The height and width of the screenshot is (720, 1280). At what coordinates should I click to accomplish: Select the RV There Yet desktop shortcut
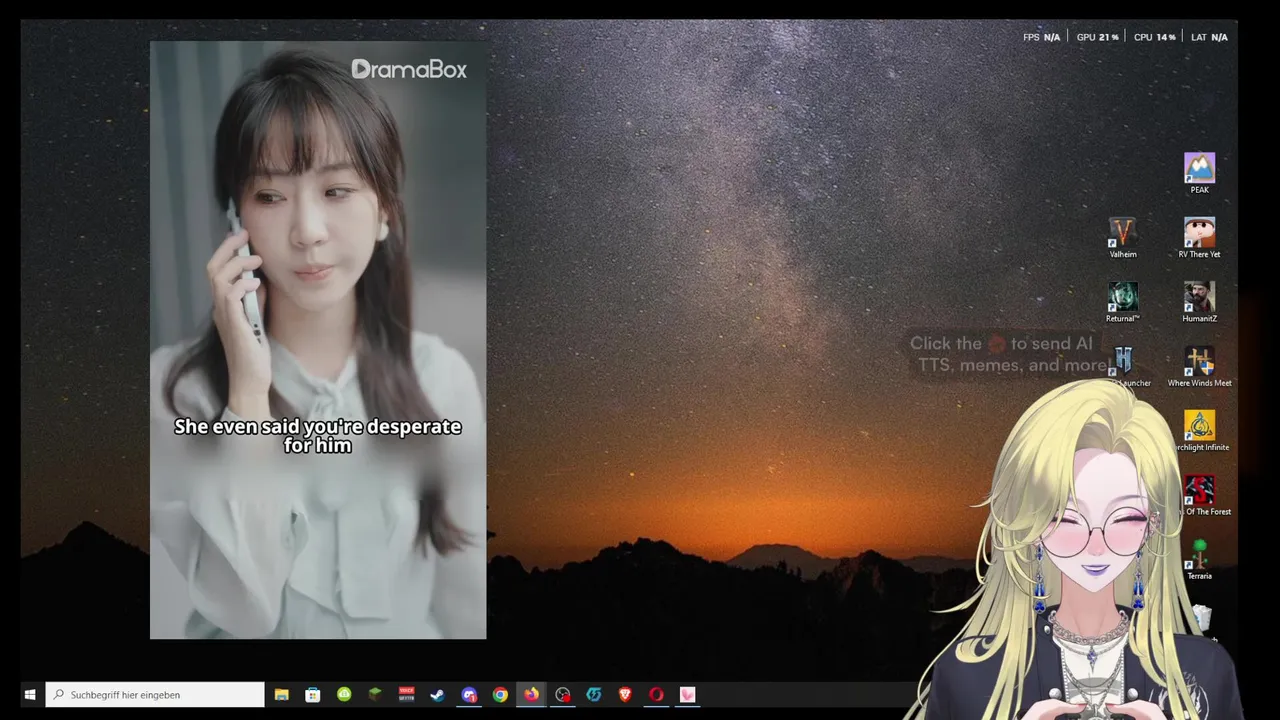coord(1199,238)
